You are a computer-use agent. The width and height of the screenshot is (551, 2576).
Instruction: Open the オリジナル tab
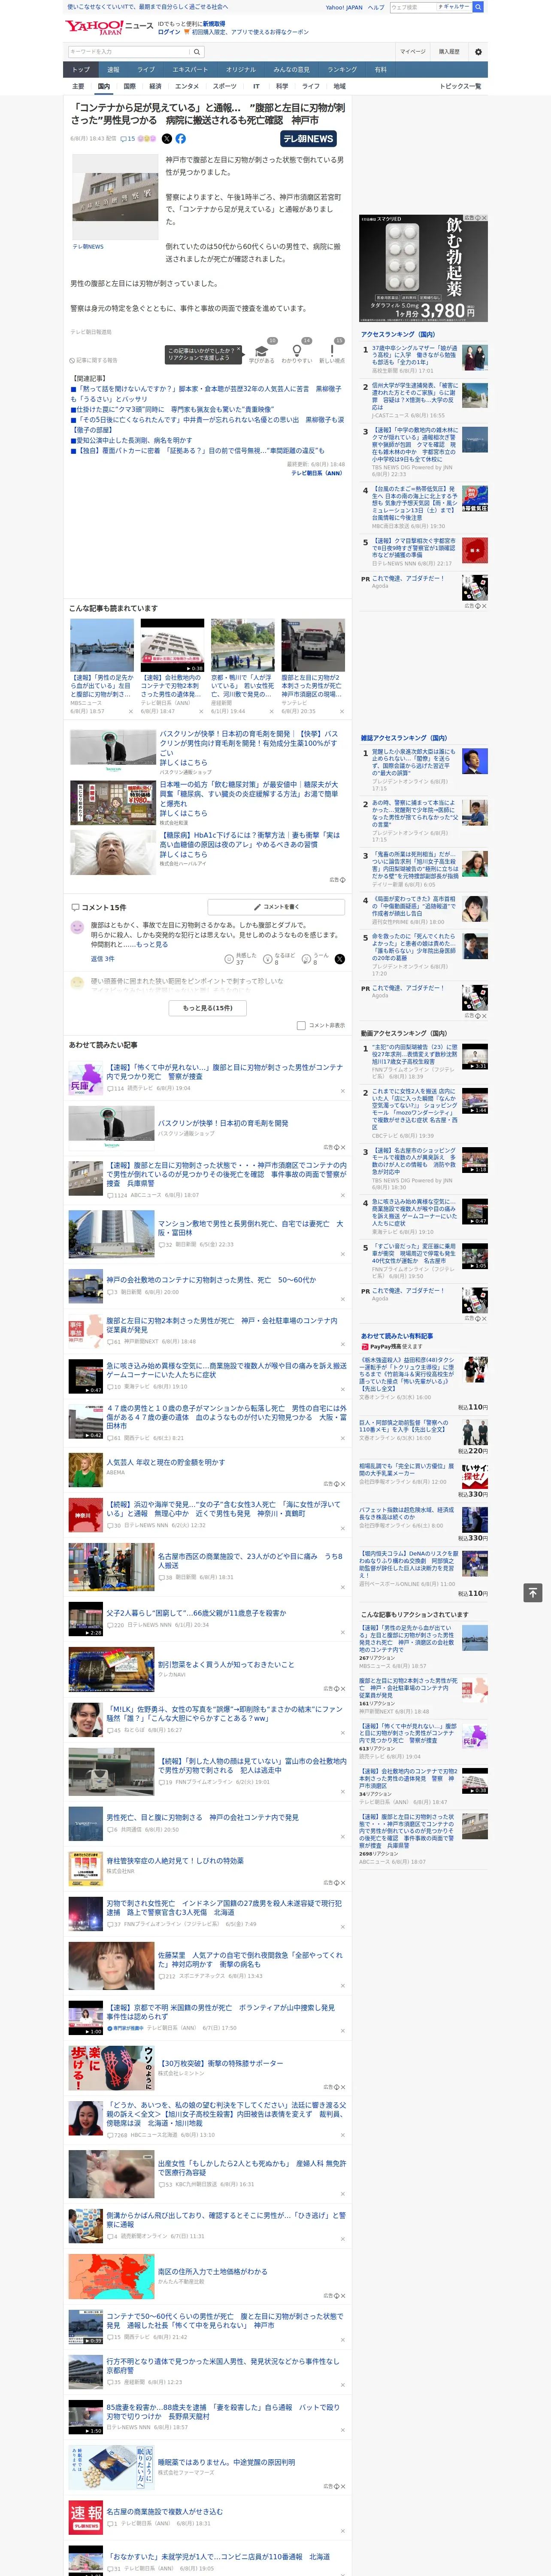point(241,69)
